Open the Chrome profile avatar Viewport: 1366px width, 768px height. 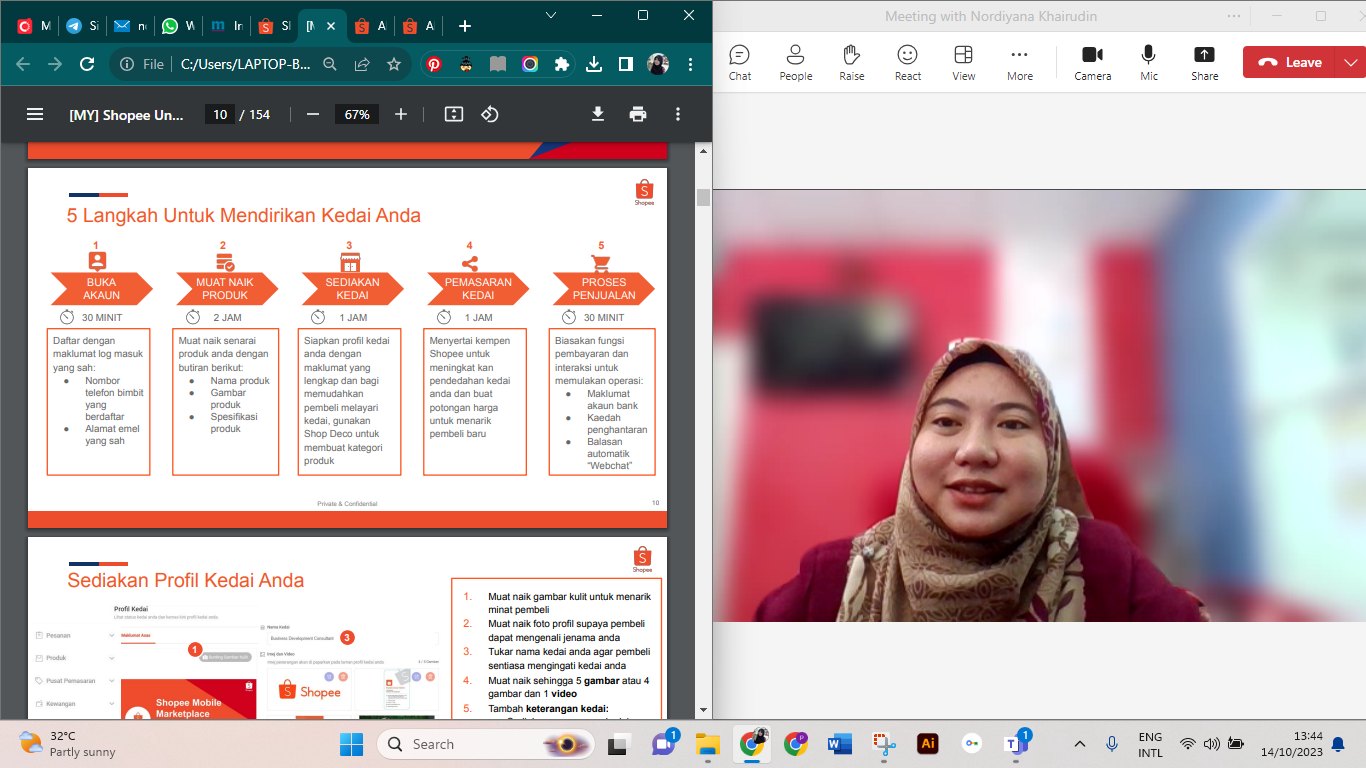click(x=658, y=64)
